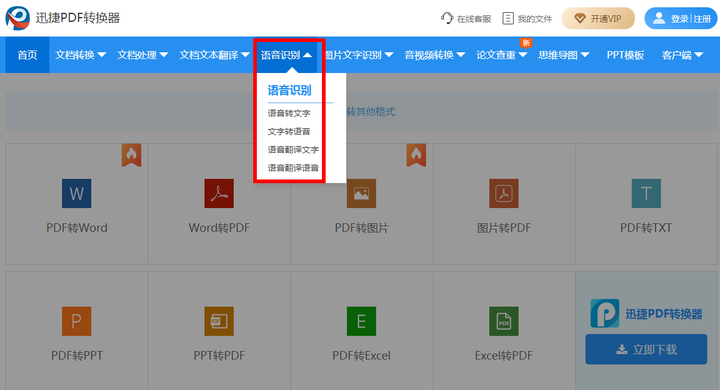Choose 文字转语音 from the dropdown

pos(289,131)
